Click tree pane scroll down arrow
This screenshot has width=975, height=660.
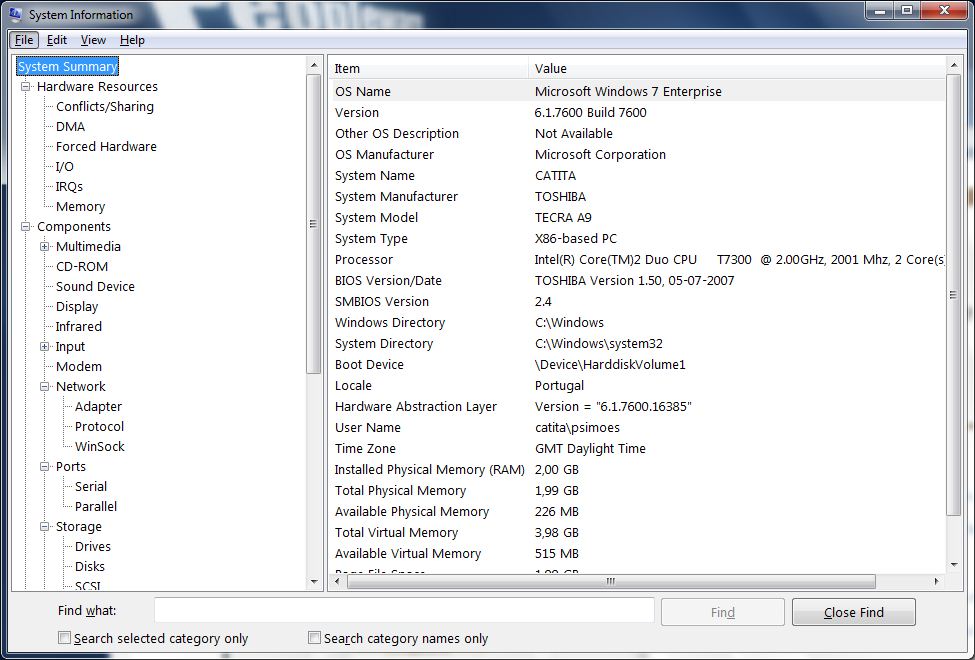[314, 582]
